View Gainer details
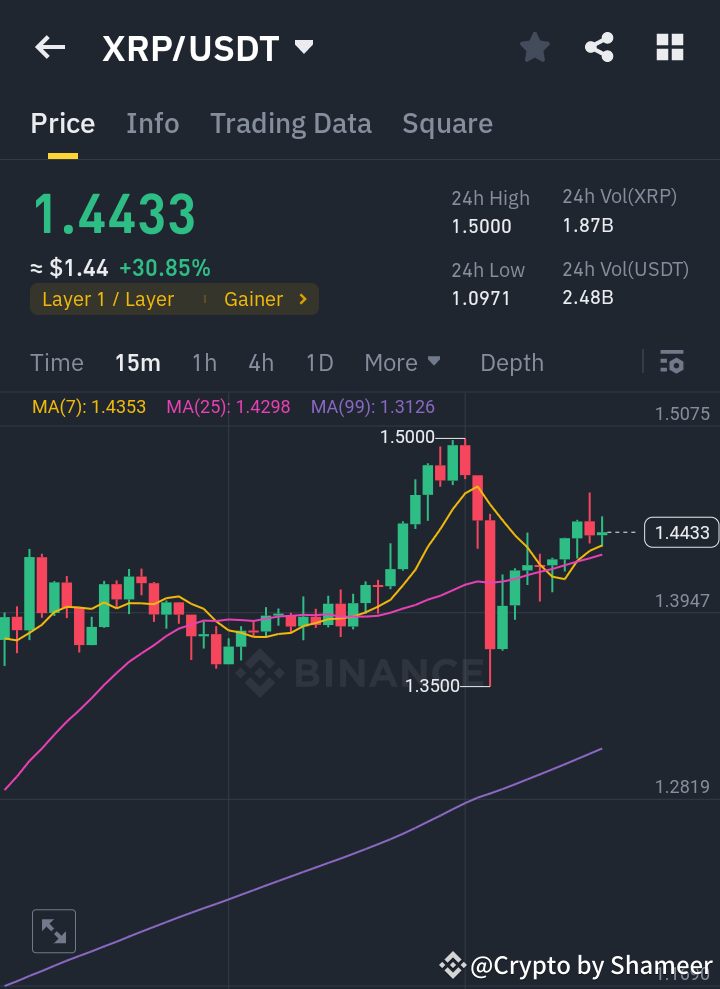 click(x=254, y=299)
